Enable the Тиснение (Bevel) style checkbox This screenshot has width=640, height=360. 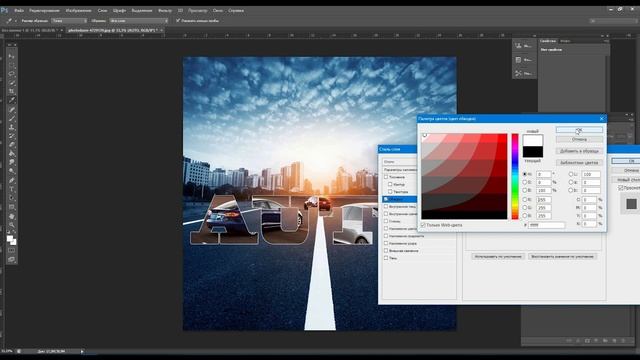point(386,177)
